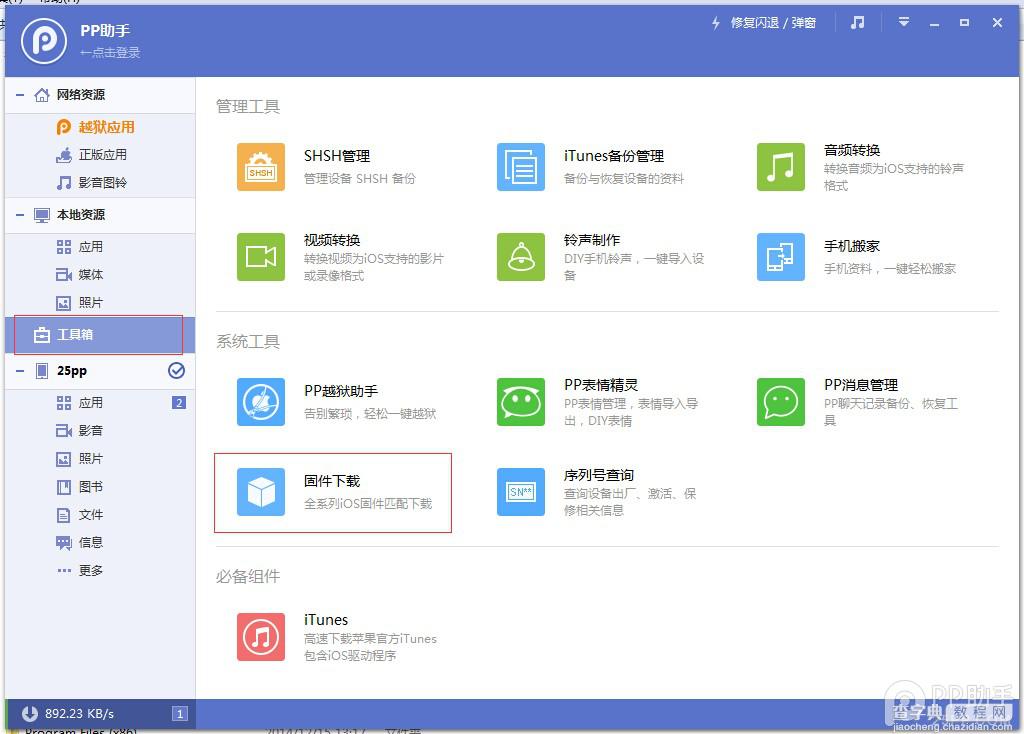The image size is (1024, 734).
Task: Click the 铃声制作 title text
Action: [x=592, y=240]
